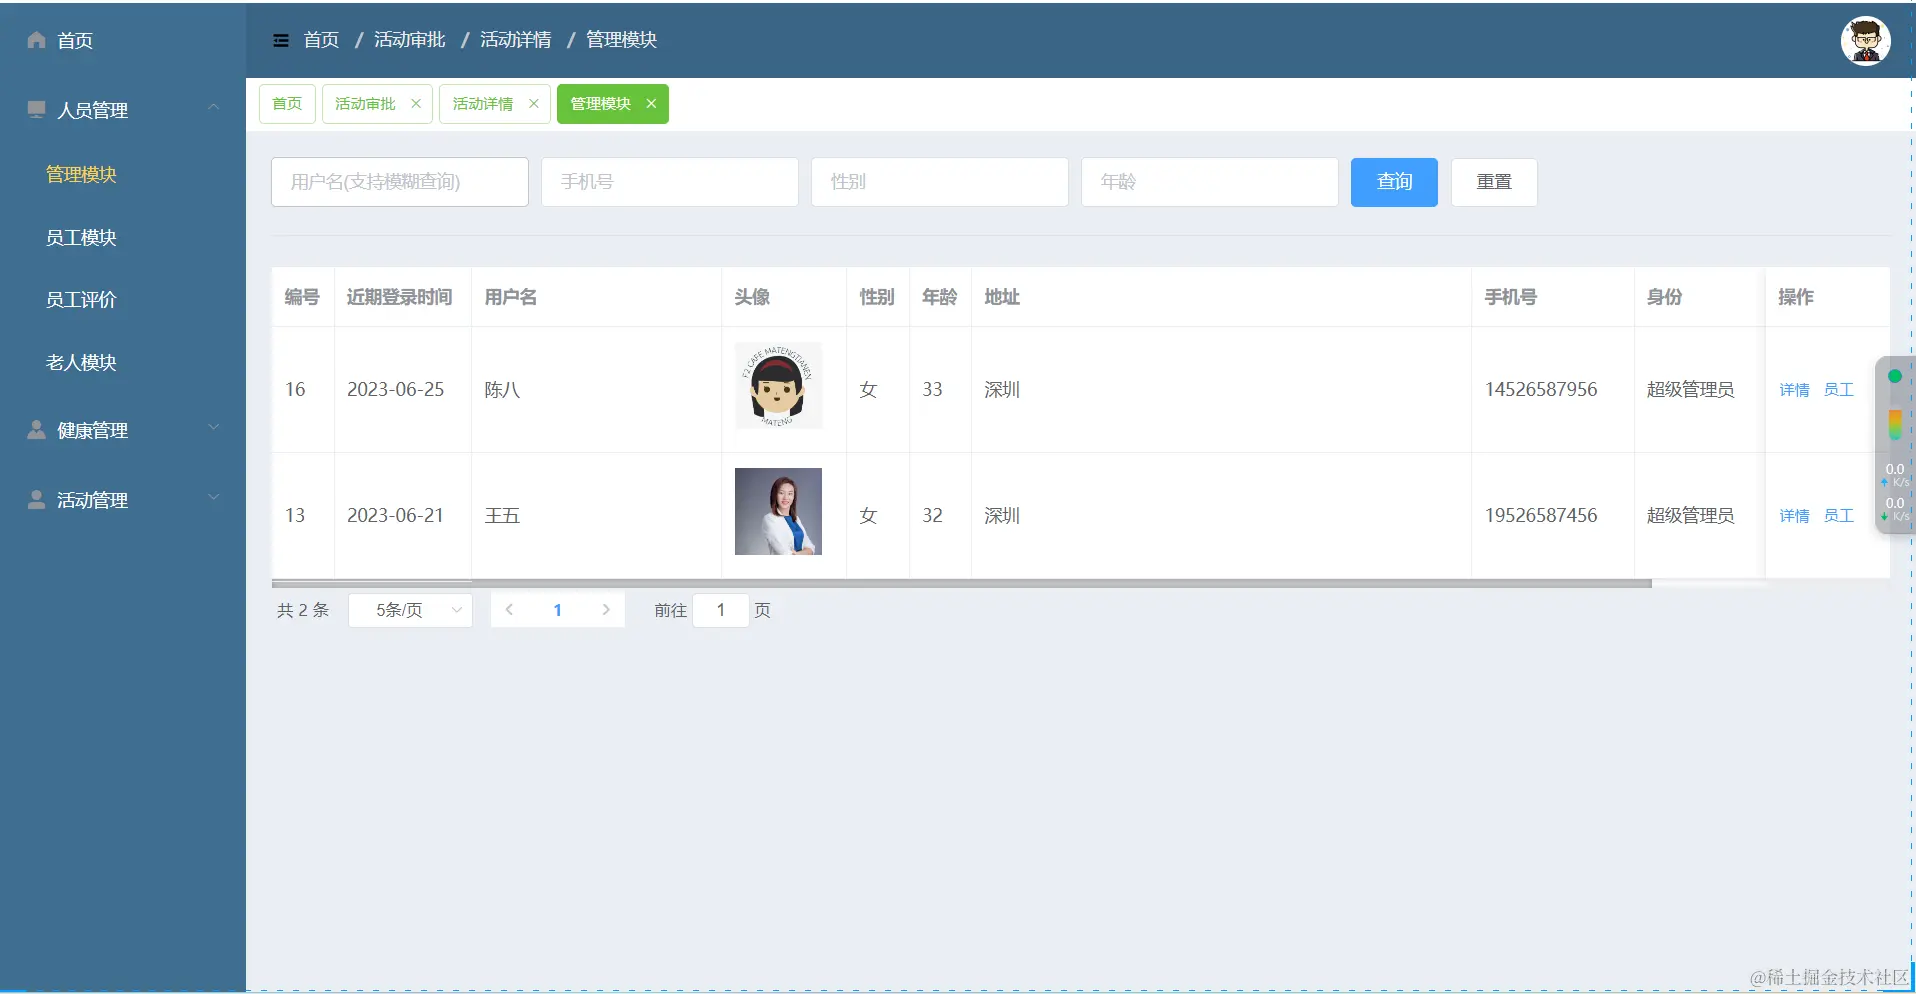1916x994 pixels.
Task: Focus the 年龄 search field
Action: [1210, 182]
